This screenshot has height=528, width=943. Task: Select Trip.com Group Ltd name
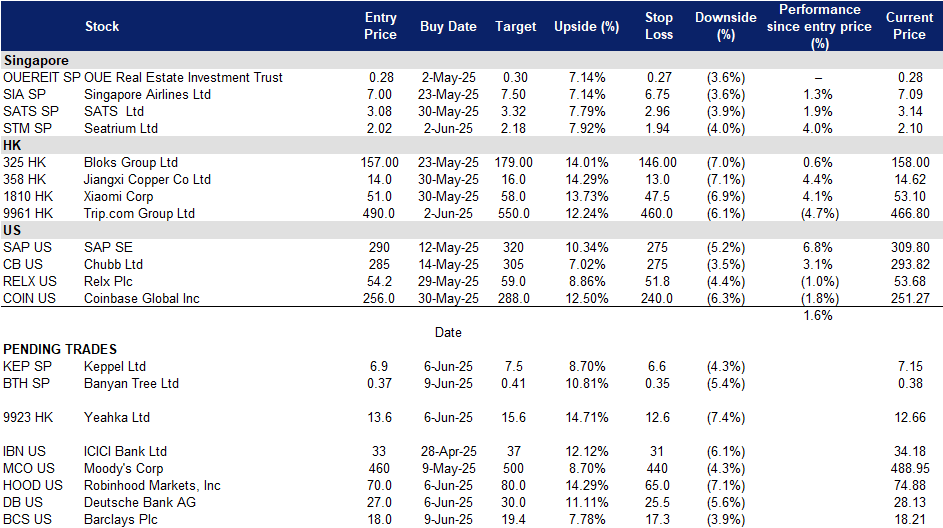tap(140, 213)
